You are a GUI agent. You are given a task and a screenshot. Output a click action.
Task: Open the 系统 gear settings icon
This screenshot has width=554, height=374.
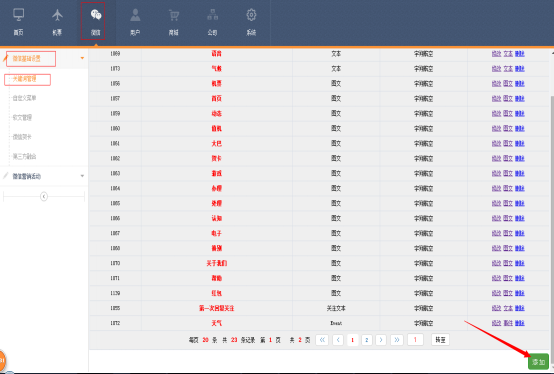tap(251, 15)
